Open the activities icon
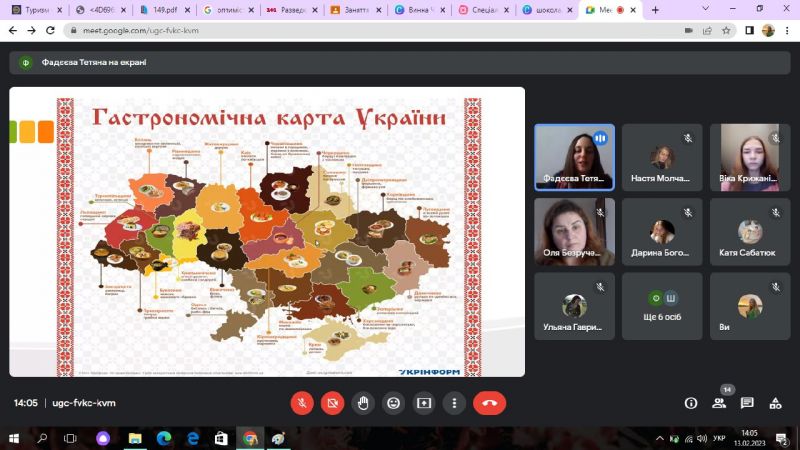This screenshot has height=450, width=800. point(776,403)
